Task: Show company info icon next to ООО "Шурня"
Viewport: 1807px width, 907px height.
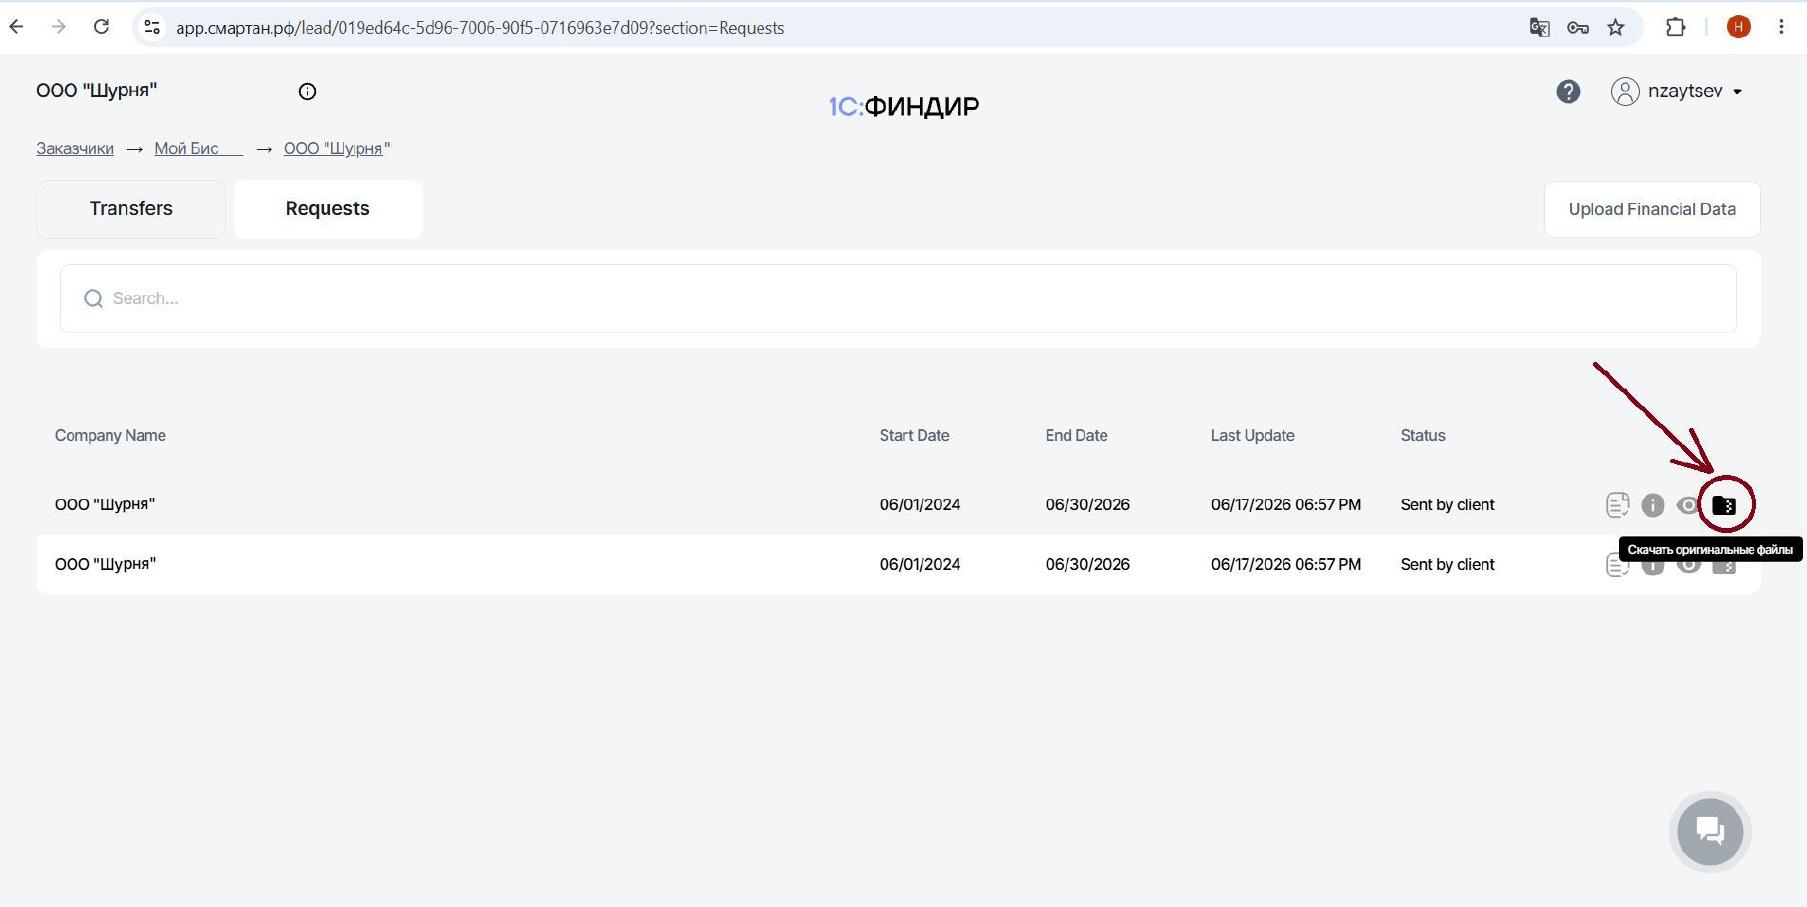Action: pos(307,91)
